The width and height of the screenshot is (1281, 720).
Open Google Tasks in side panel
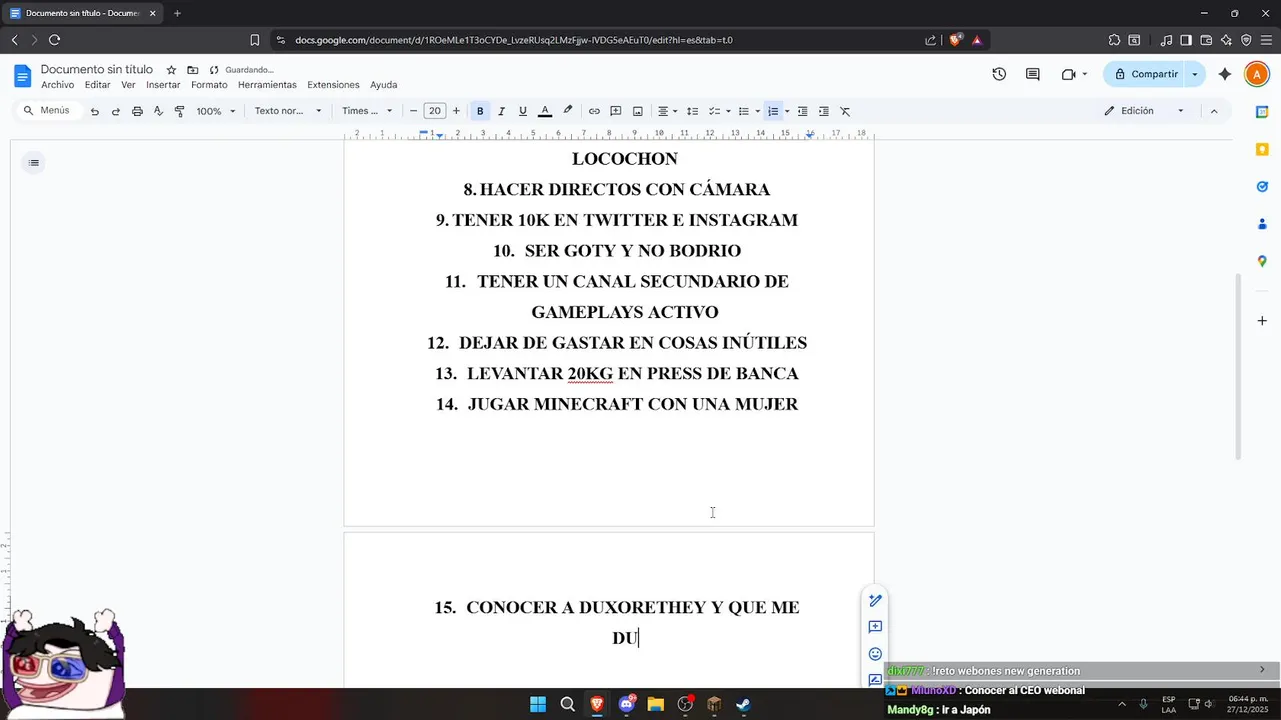coord(1262,186)
